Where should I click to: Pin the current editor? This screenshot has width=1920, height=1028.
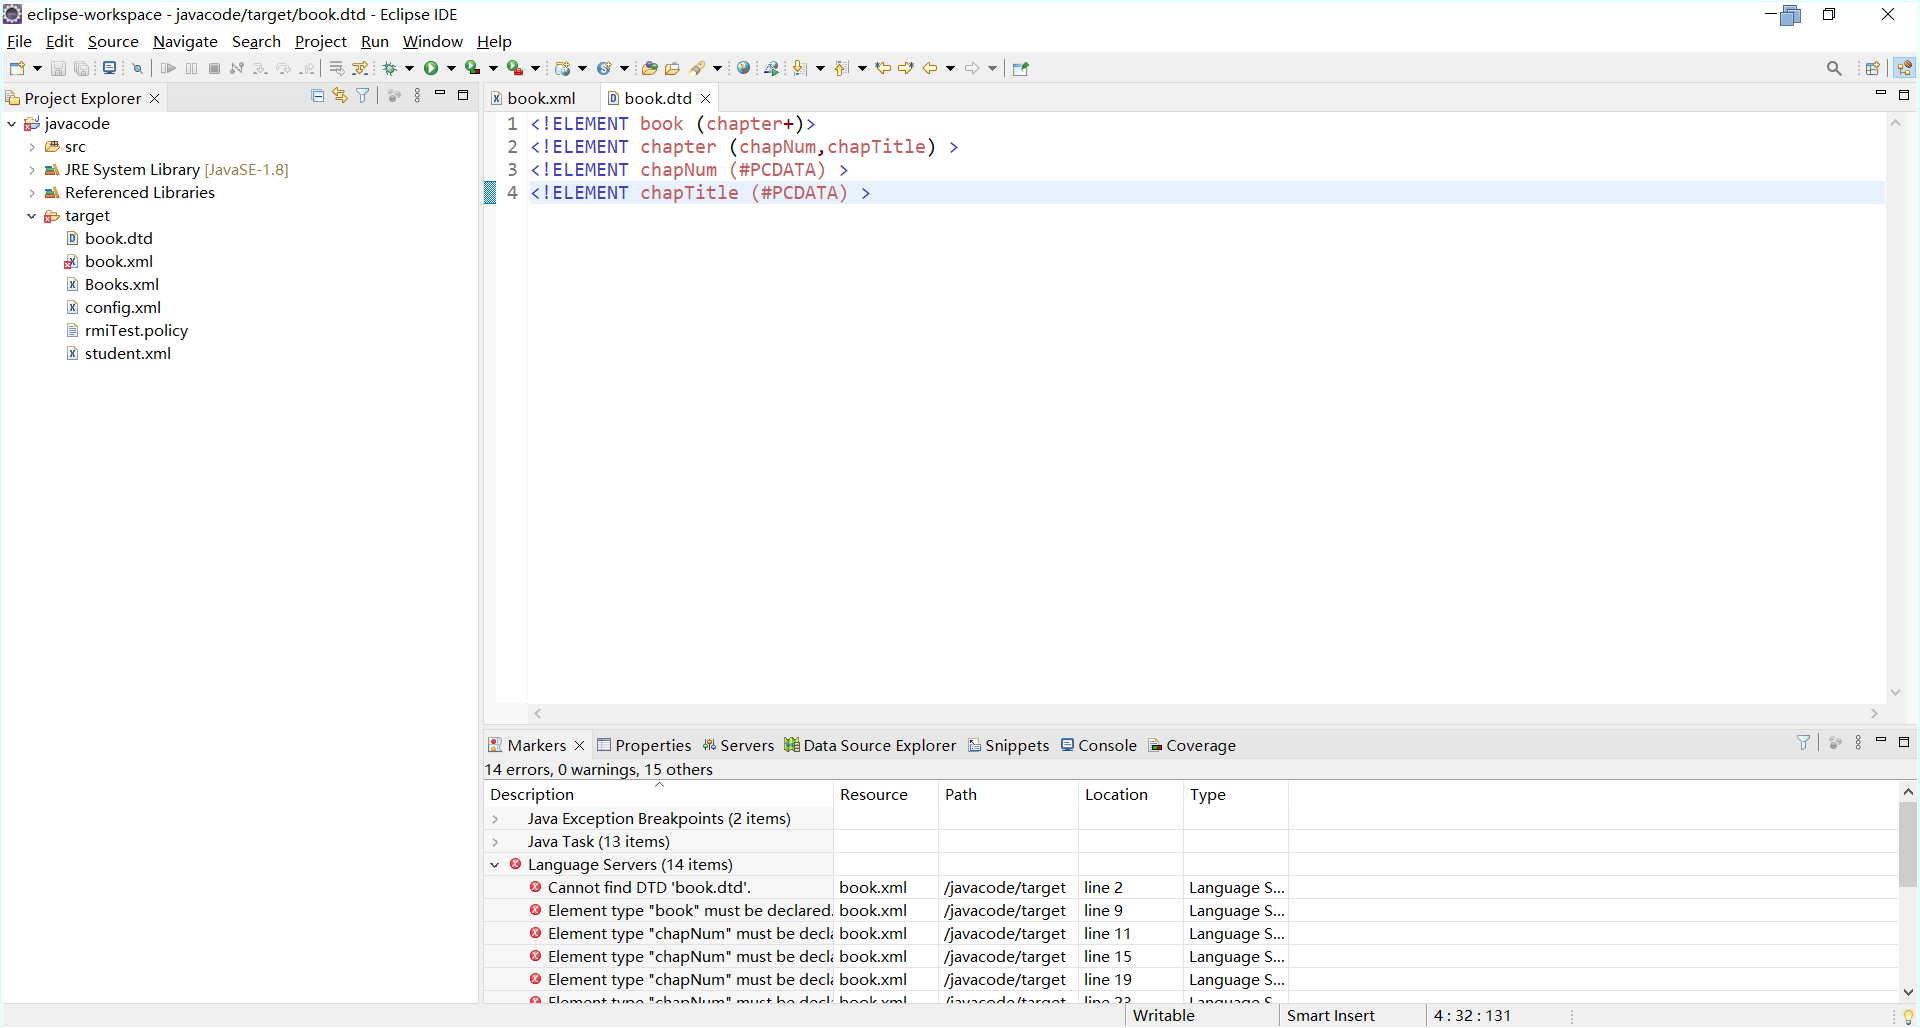point(1021,69)
